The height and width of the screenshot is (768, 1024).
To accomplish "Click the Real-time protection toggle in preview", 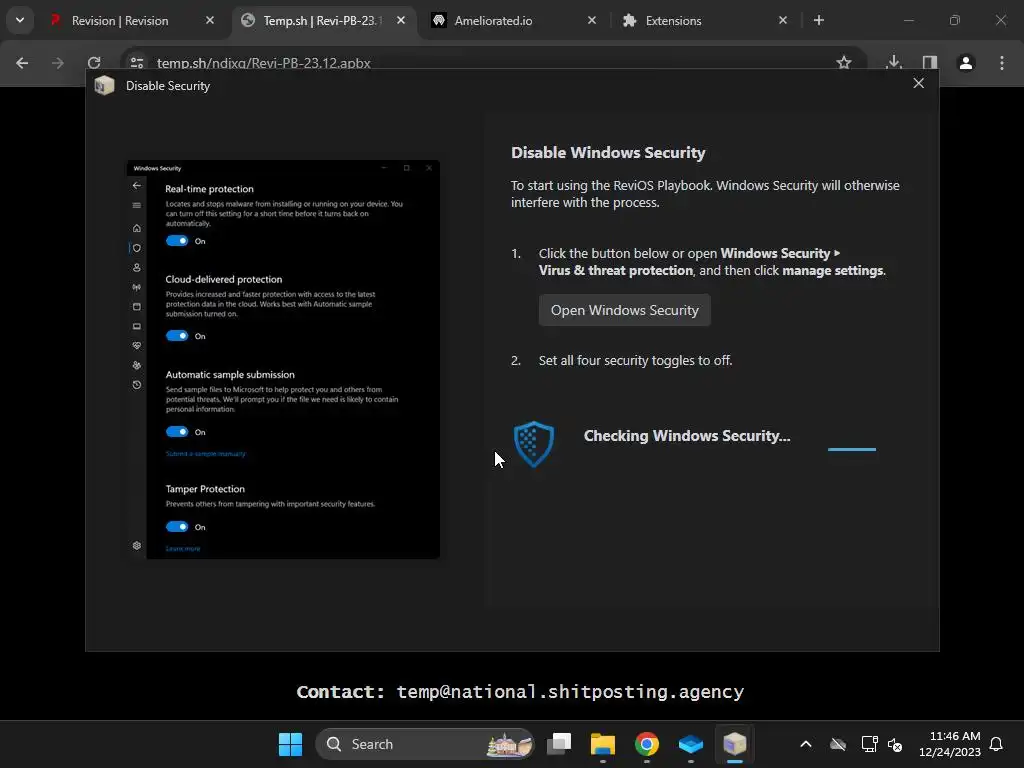I will 177,240.
